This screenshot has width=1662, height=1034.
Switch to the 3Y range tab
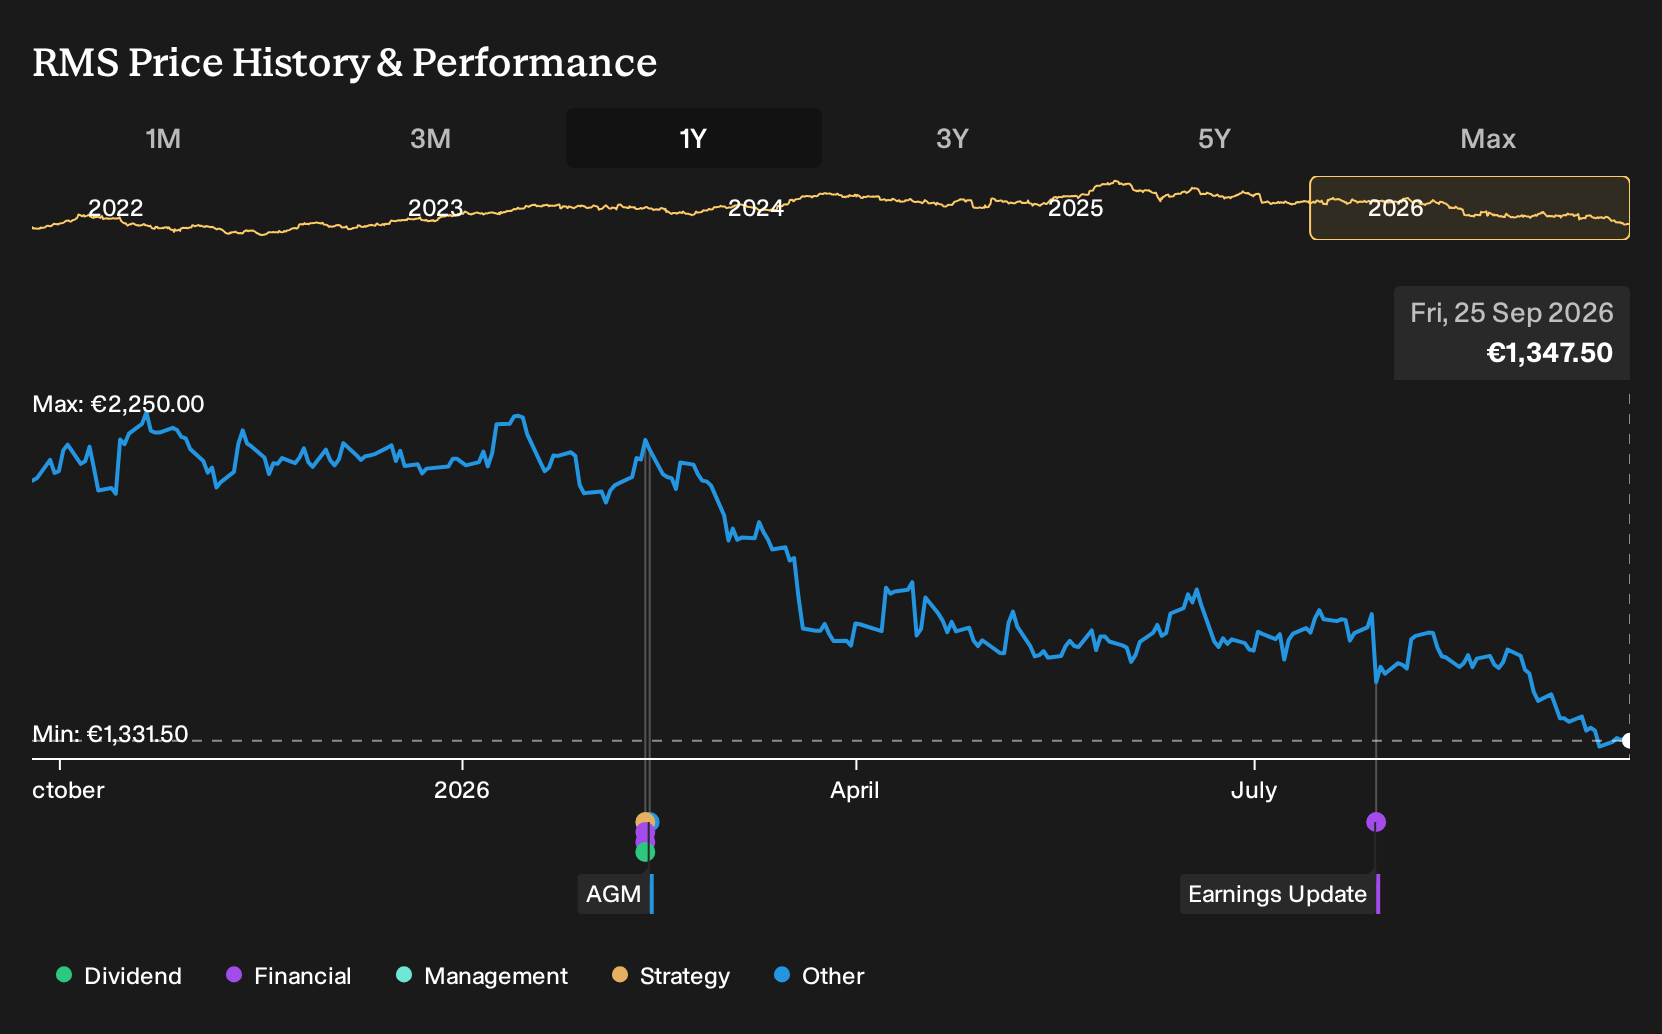pos(952,138)
